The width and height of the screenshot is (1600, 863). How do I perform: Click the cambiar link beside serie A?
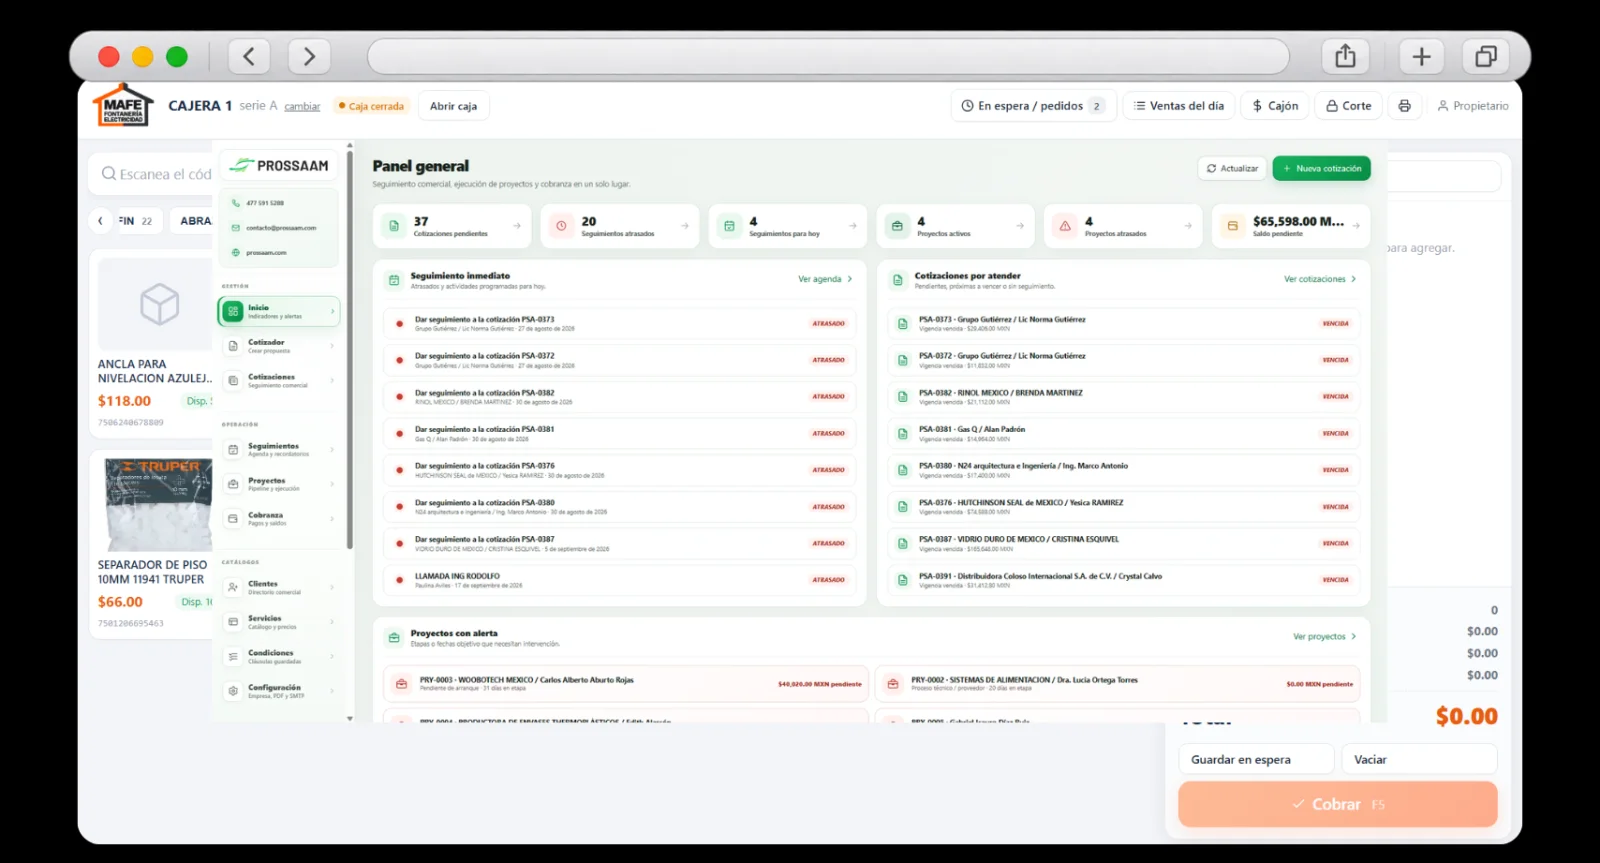(302, 106)
